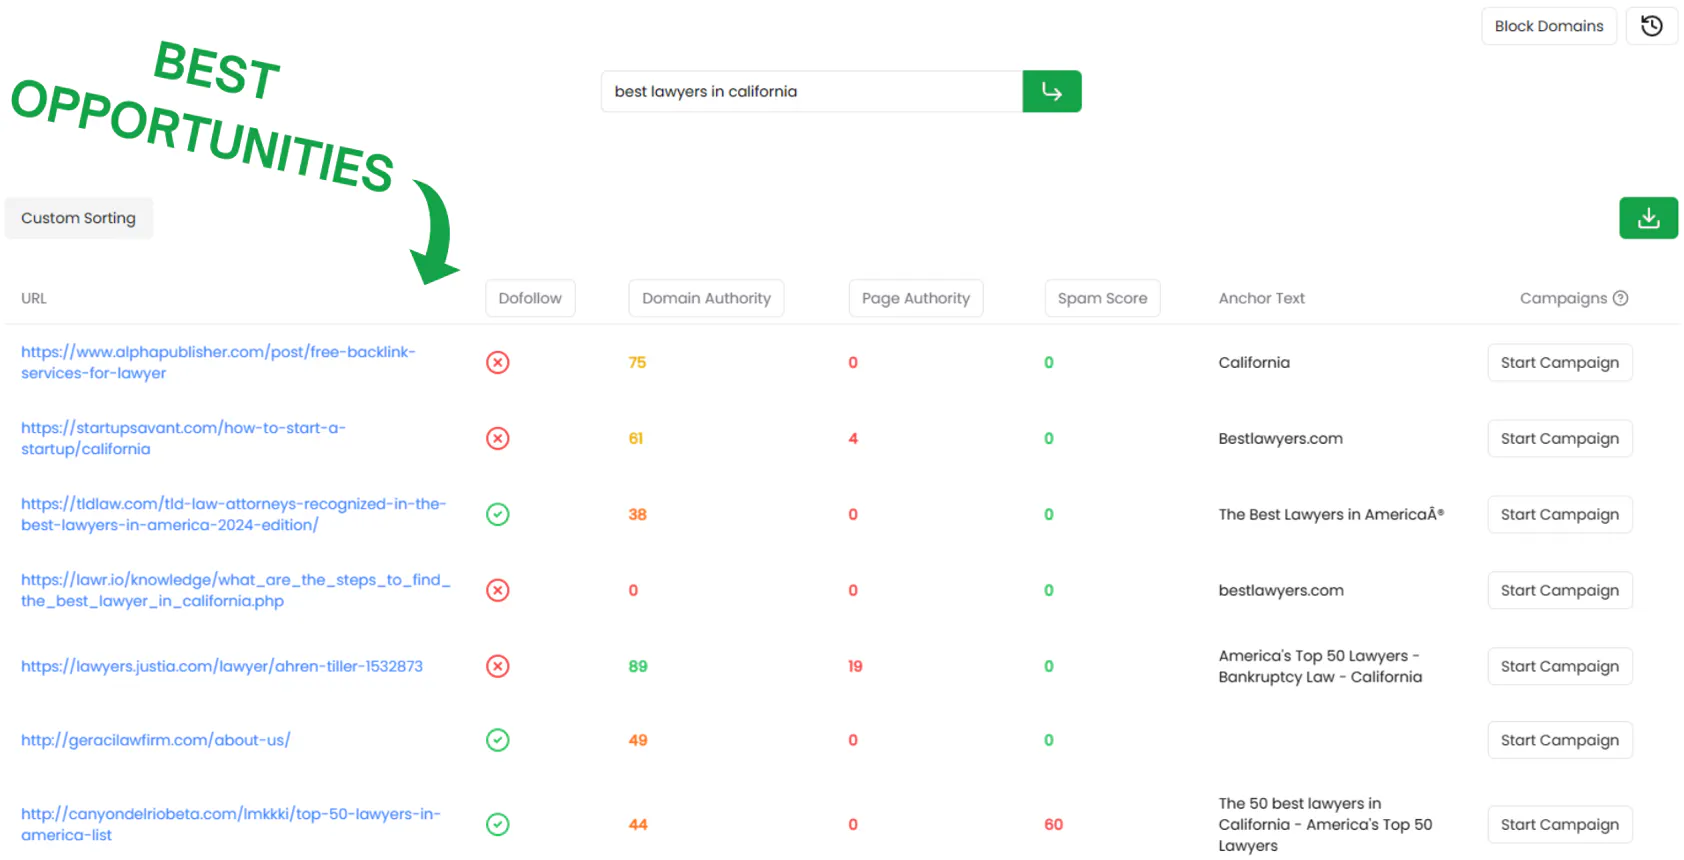The width and height of the screenshot is (1684, 860).
Task: Click domain authority value 61
Action: coord(636,438)
